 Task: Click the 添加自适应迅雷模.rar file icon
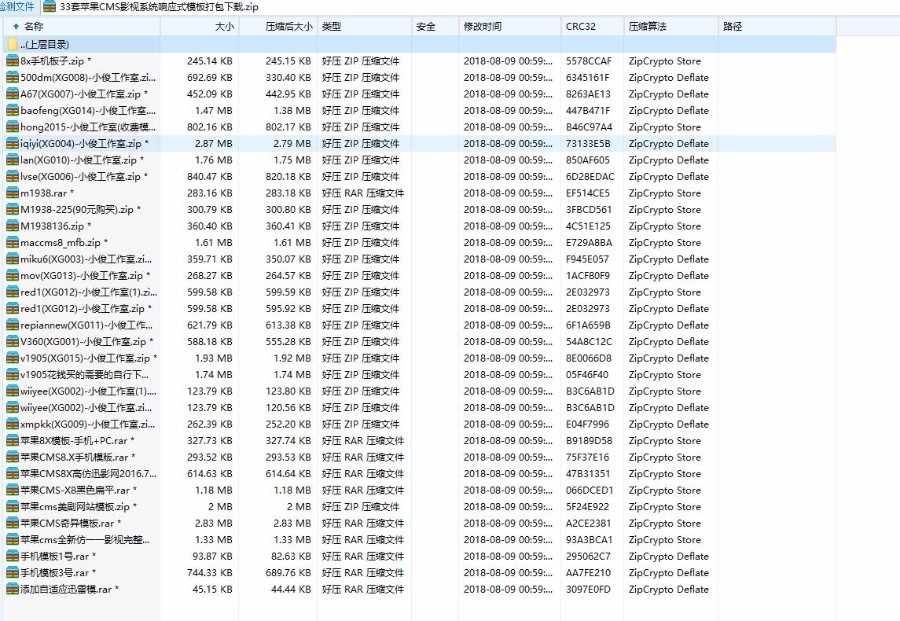pyautogui.click(x=12, y=589)
